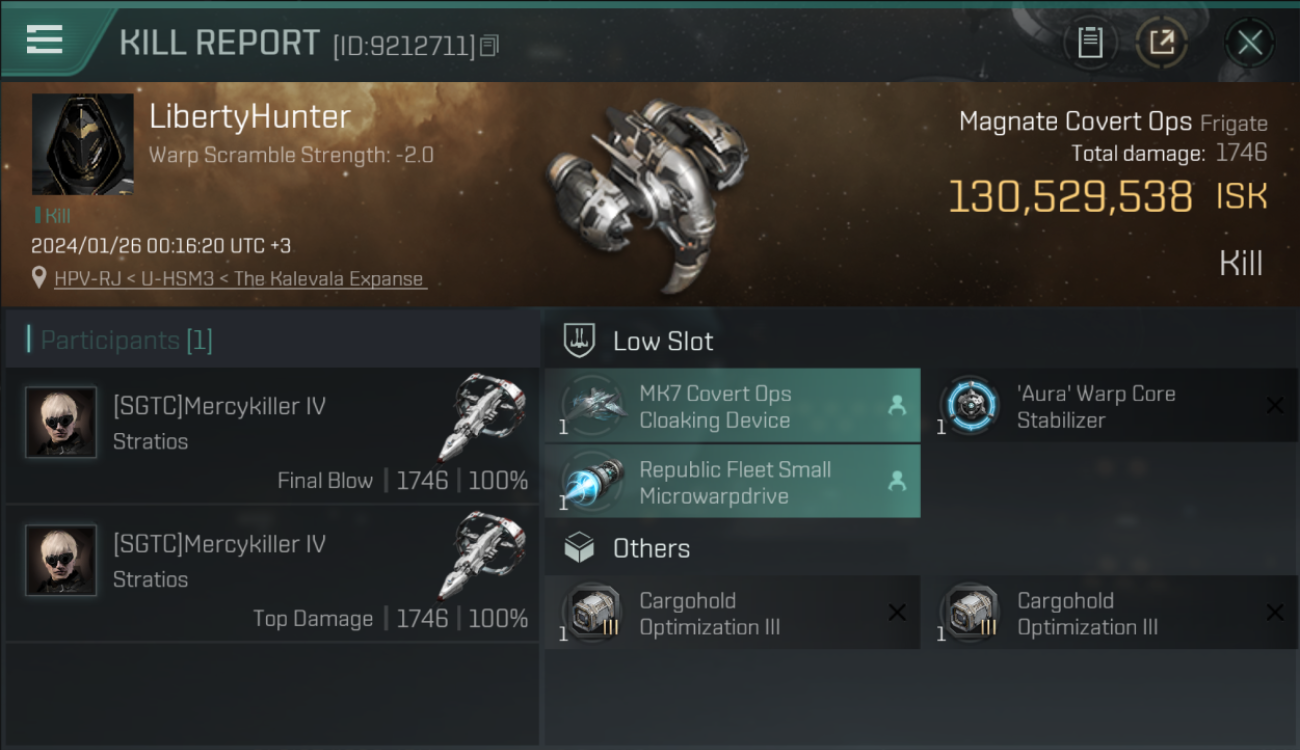1300x750 pixels.
Task: Select the MK7 Covert Ops Cloaking Device
Action: pyautogui.click(x=732, y=406)
